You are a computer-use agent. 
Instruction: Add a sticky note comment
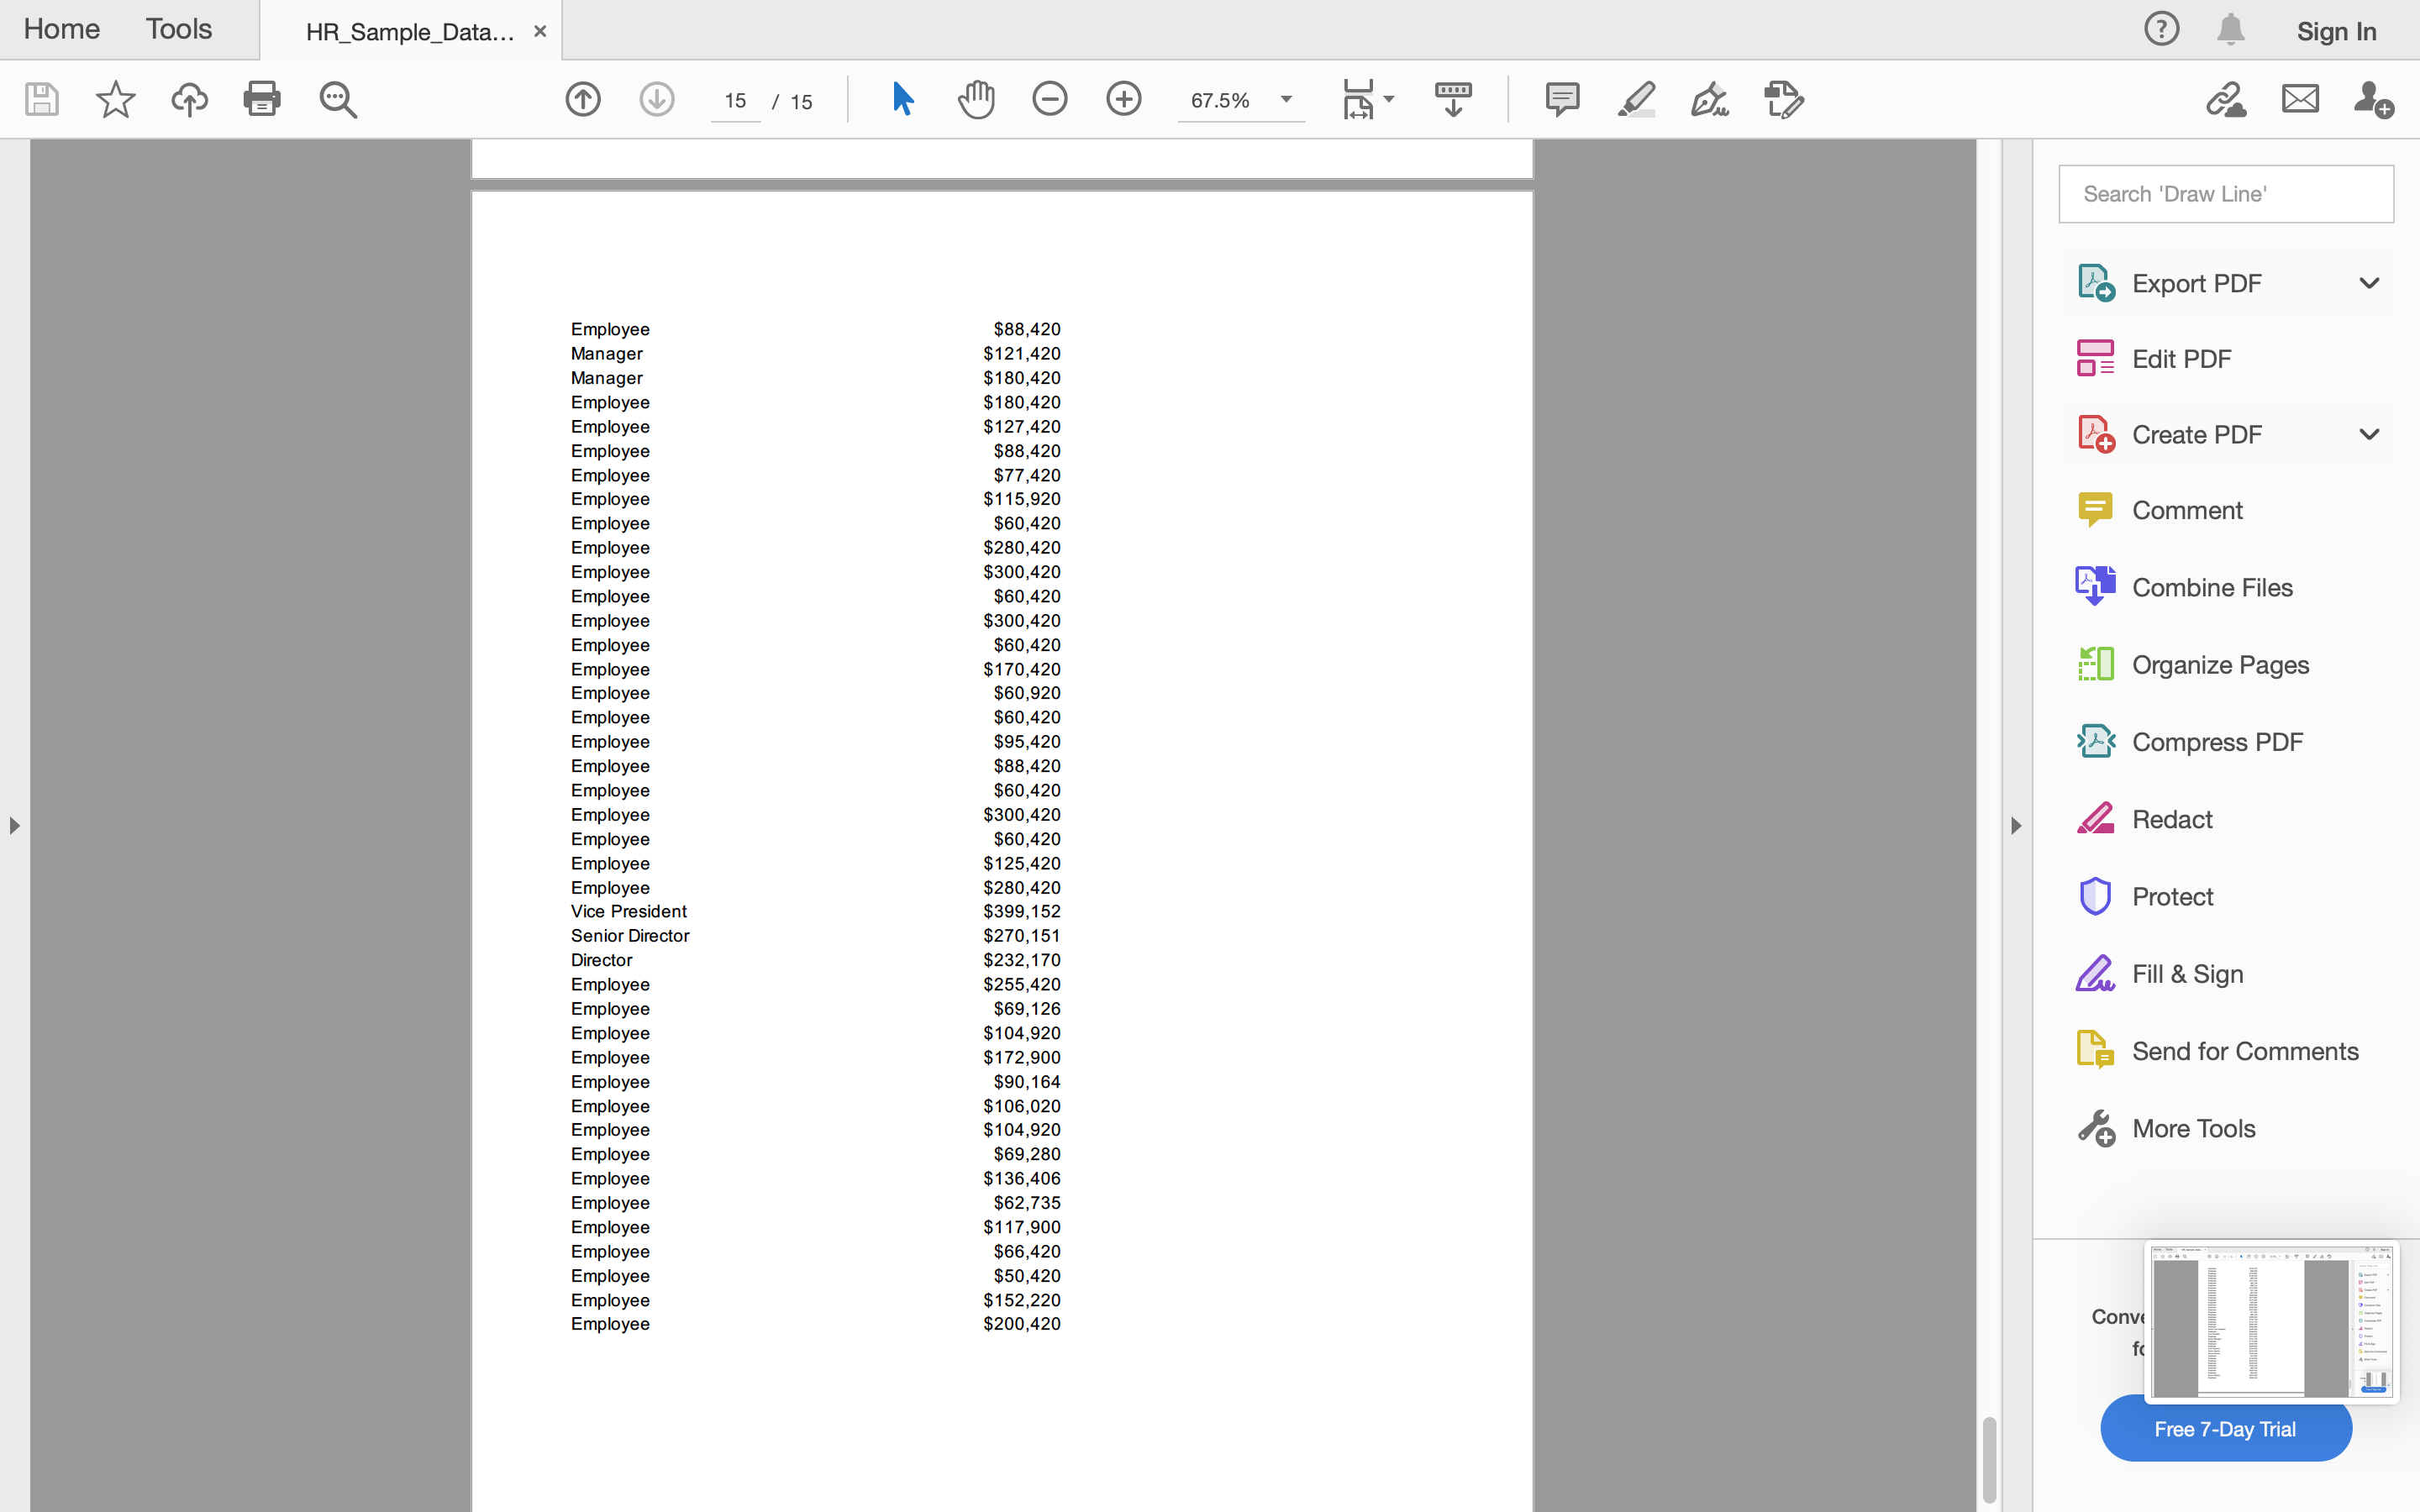pyautogui.click(x=1561, y=99)
